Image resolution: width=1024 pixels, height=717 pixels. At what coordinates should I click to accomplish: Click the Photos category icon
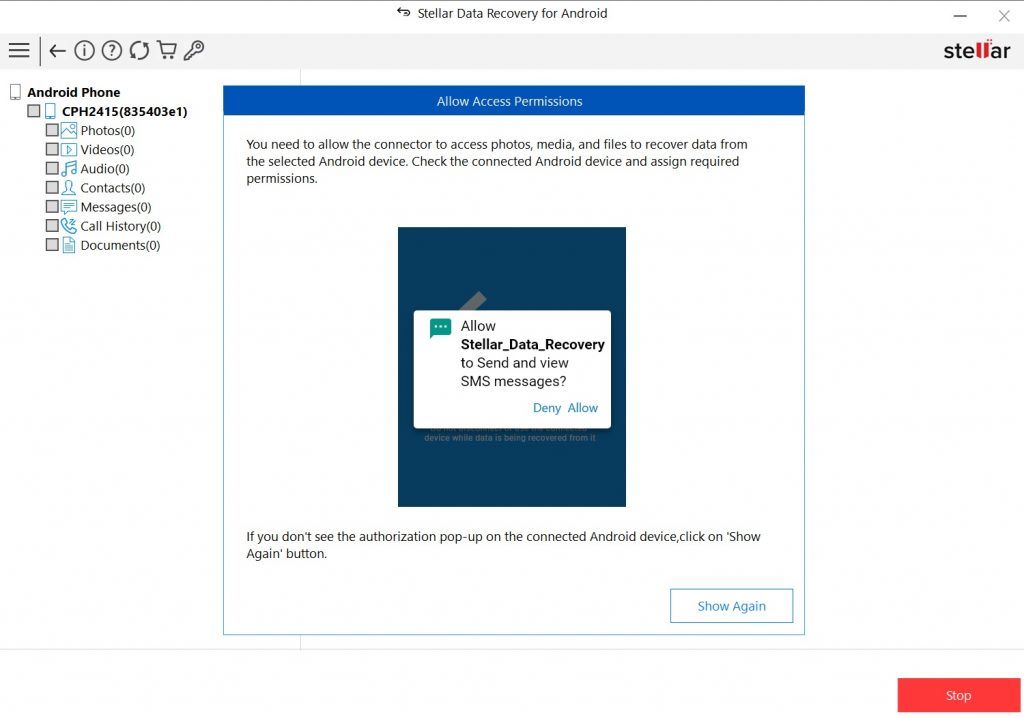[x=69, y=130]
